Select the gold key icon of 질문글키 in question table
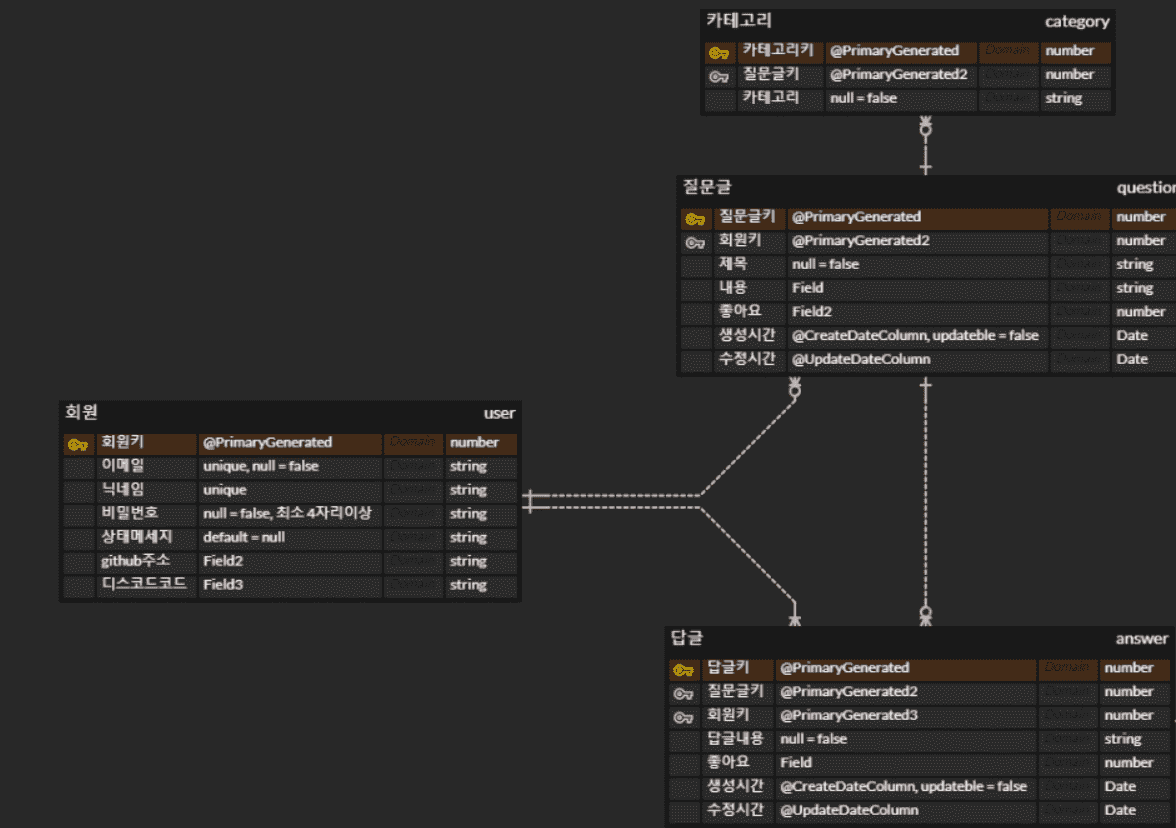The height and width of the screenshot is (828, 1176). (x=695, y=219)
